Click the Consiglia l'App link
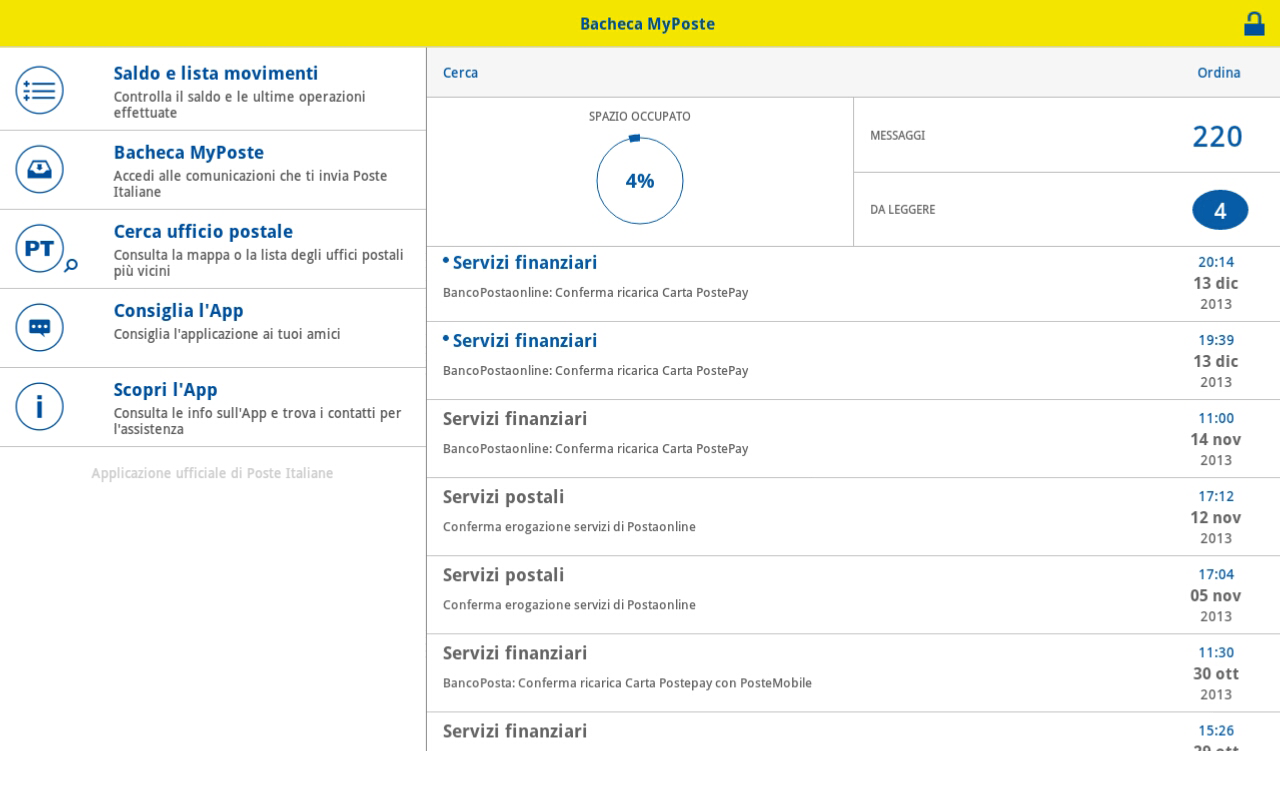1280x800 pixels. [x=179, y=310]
